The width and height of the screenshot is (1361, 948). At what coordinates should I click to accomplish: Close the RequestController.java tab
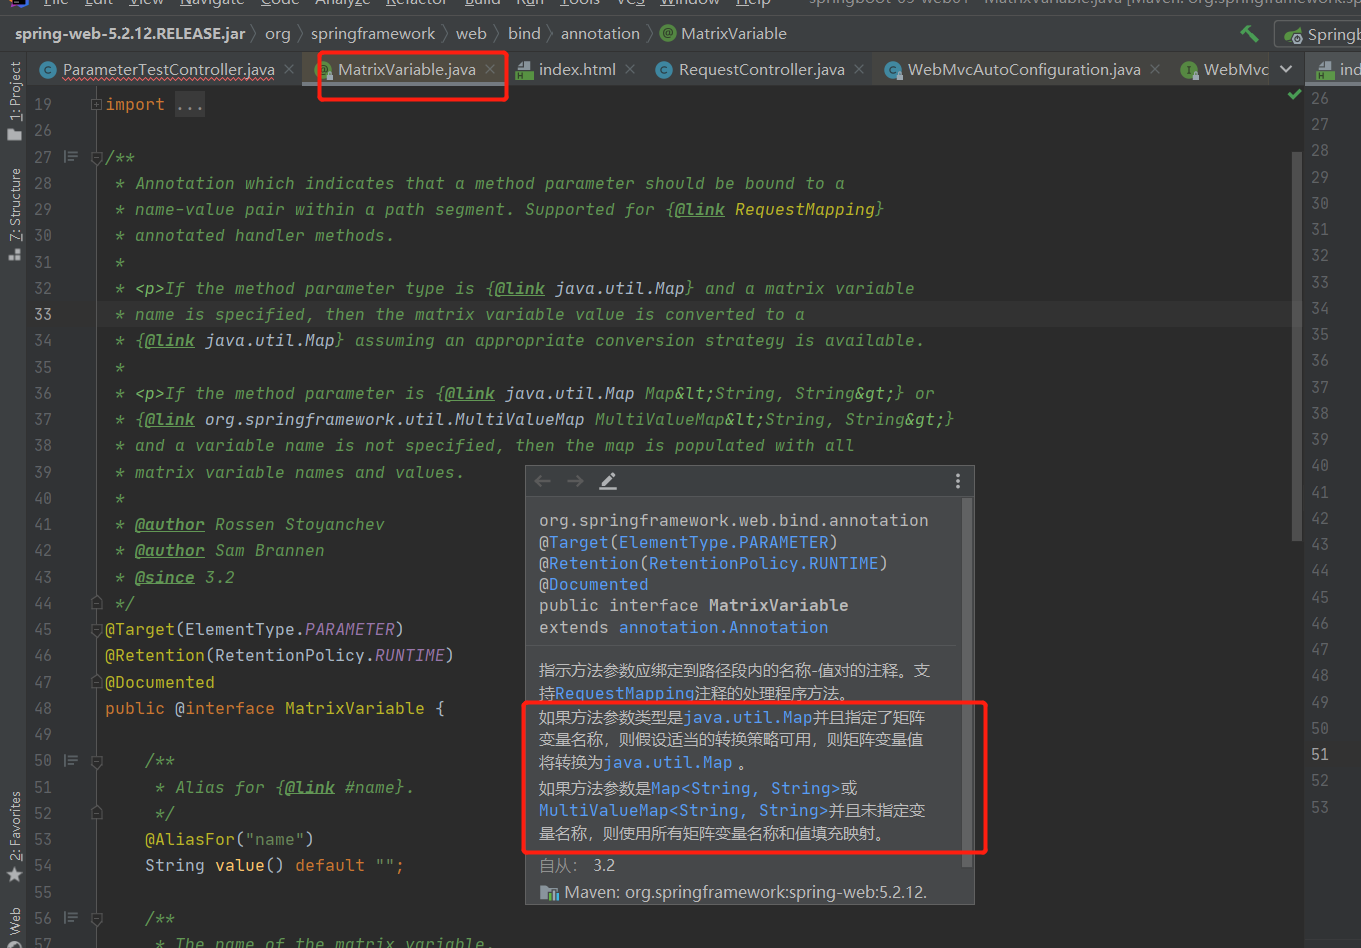pyautogui.click(x=859, y=69)
